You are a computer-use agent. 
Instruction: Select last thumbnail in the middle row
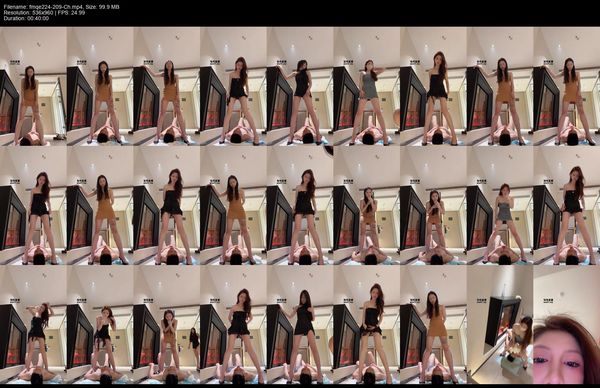(566, 206)
